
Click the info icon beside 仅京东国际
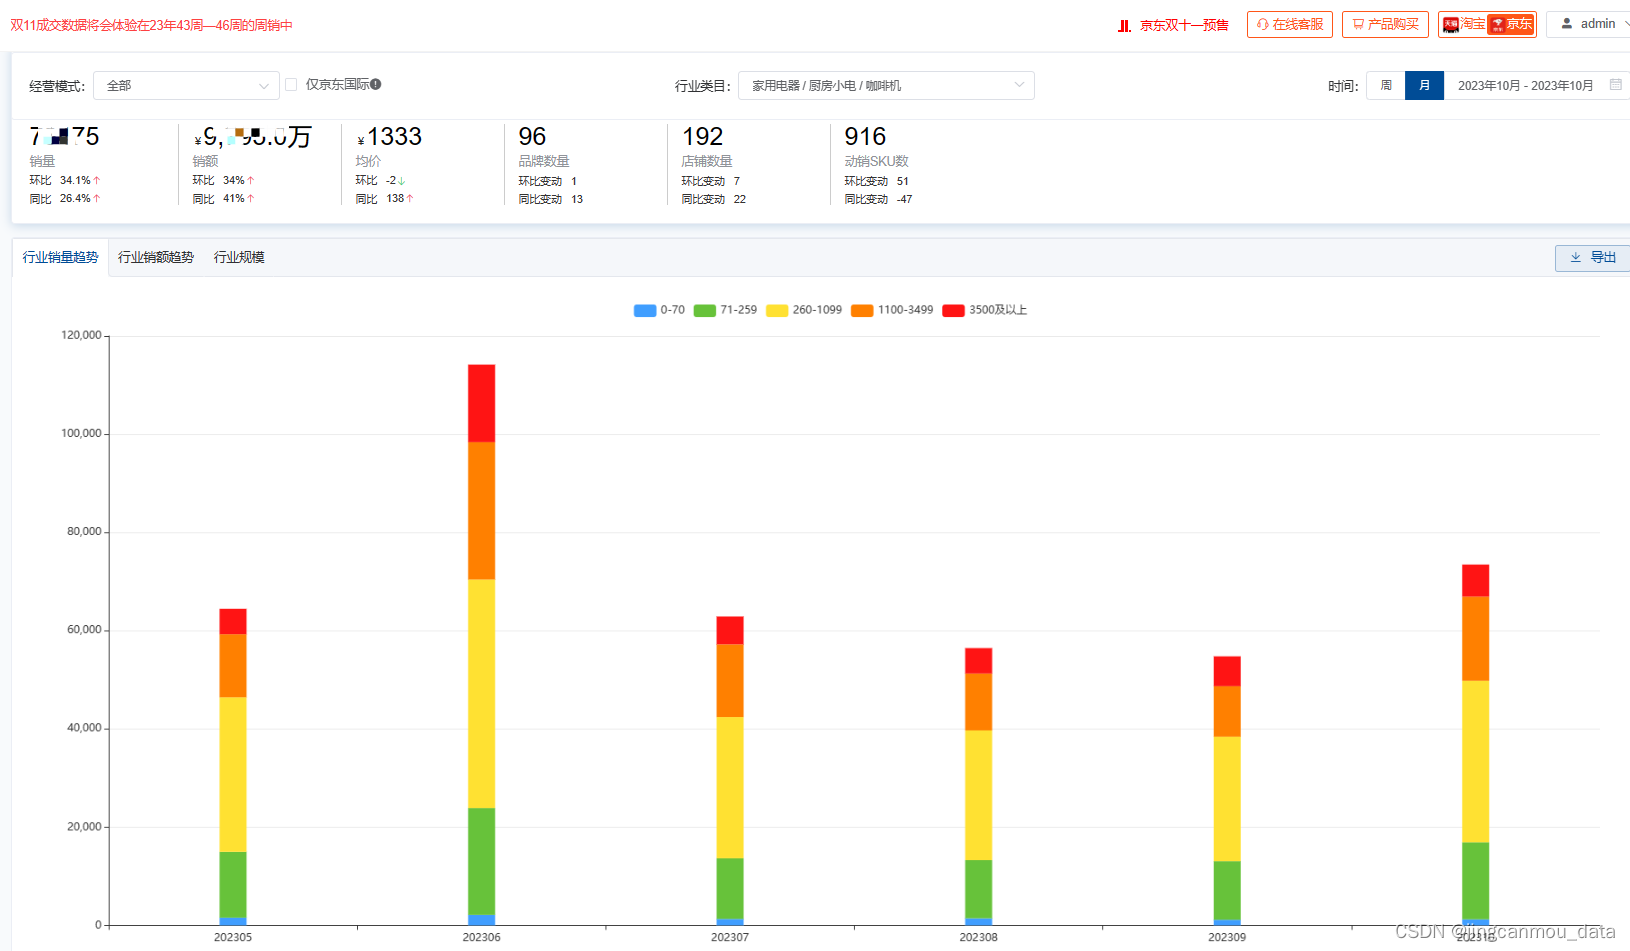point(376,85)
